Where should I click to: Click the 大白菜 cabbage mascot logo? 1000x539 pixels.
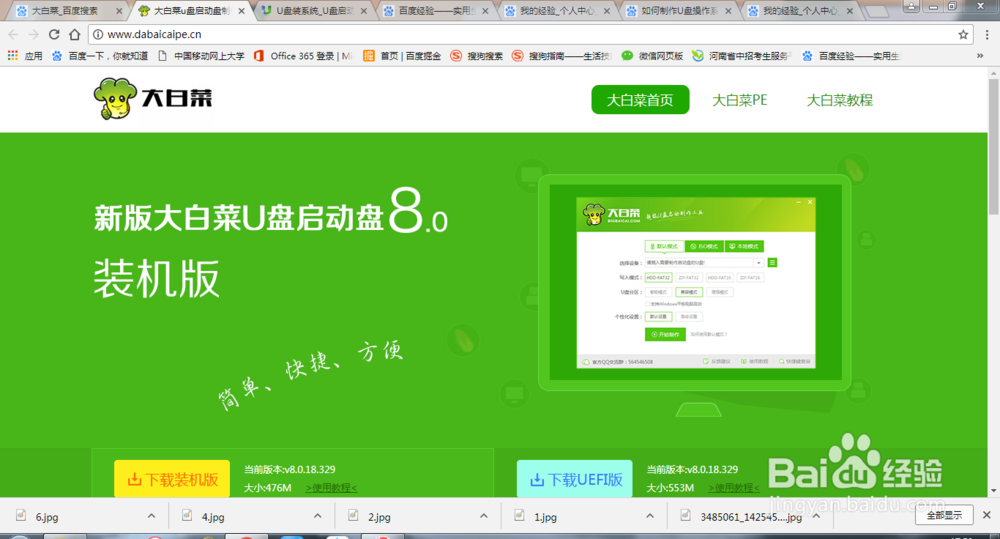point(115,98)
